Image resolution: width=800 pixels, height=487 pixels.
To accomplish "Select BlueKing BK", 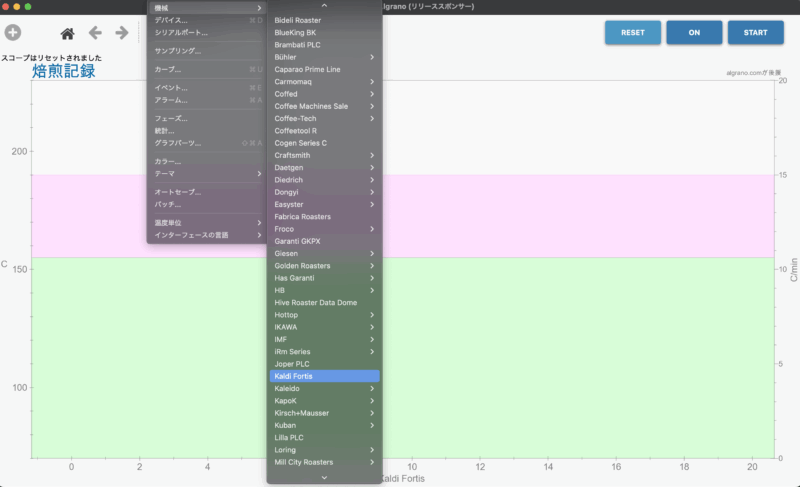I will click(324, 33).
